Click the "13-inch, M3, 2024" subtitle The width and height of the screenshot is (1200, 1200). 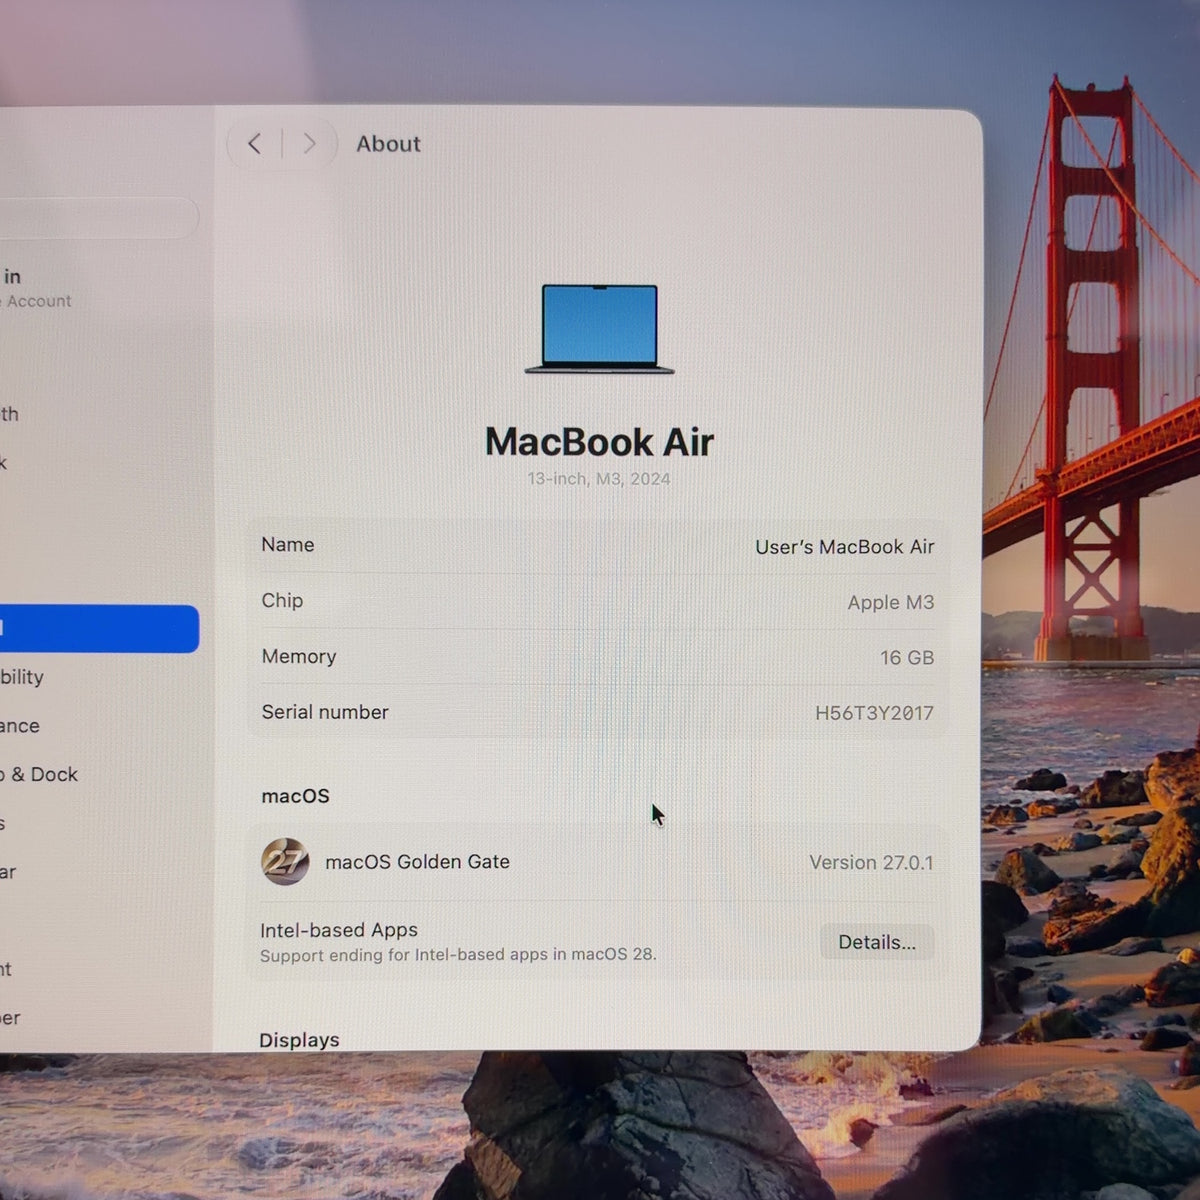(599, 479)
